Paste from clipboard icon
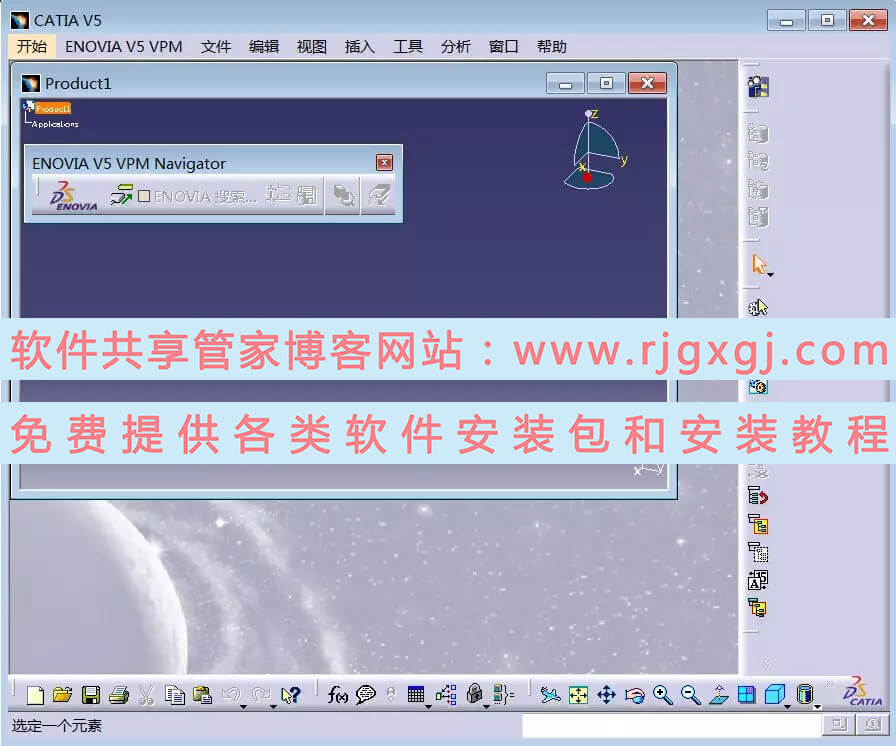Screen dimensions: 896x746 (x=202, y=695)
